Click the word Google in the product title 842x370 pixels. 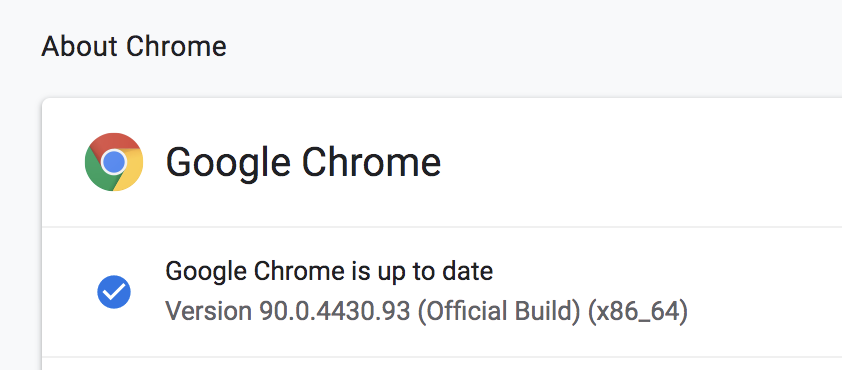(228, 164)
